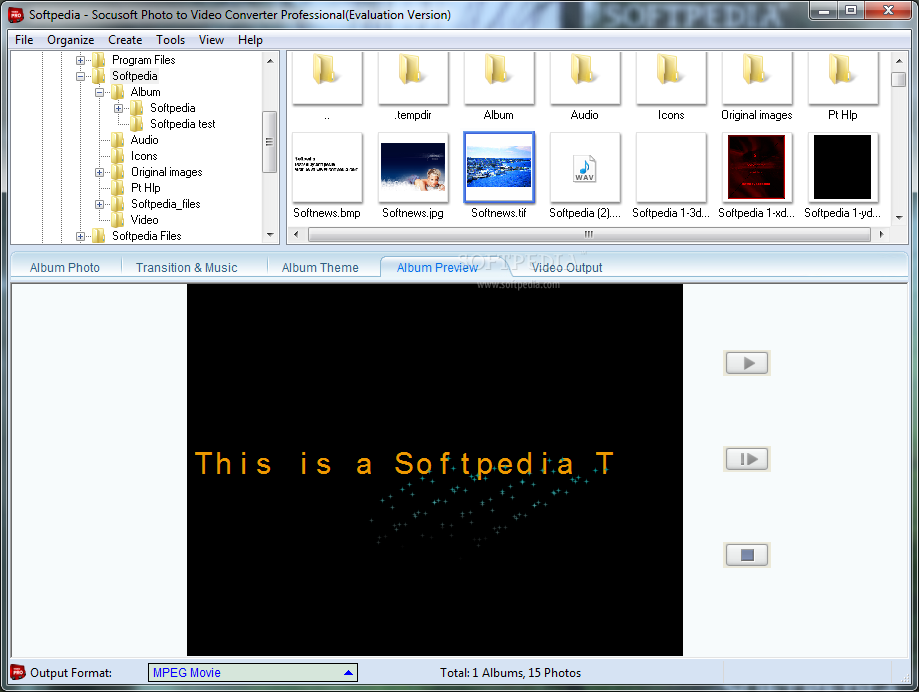This screenshot has width=919, height=692.
Task: Expand the Program Files tree node
Action: click(x=80, y=60)
